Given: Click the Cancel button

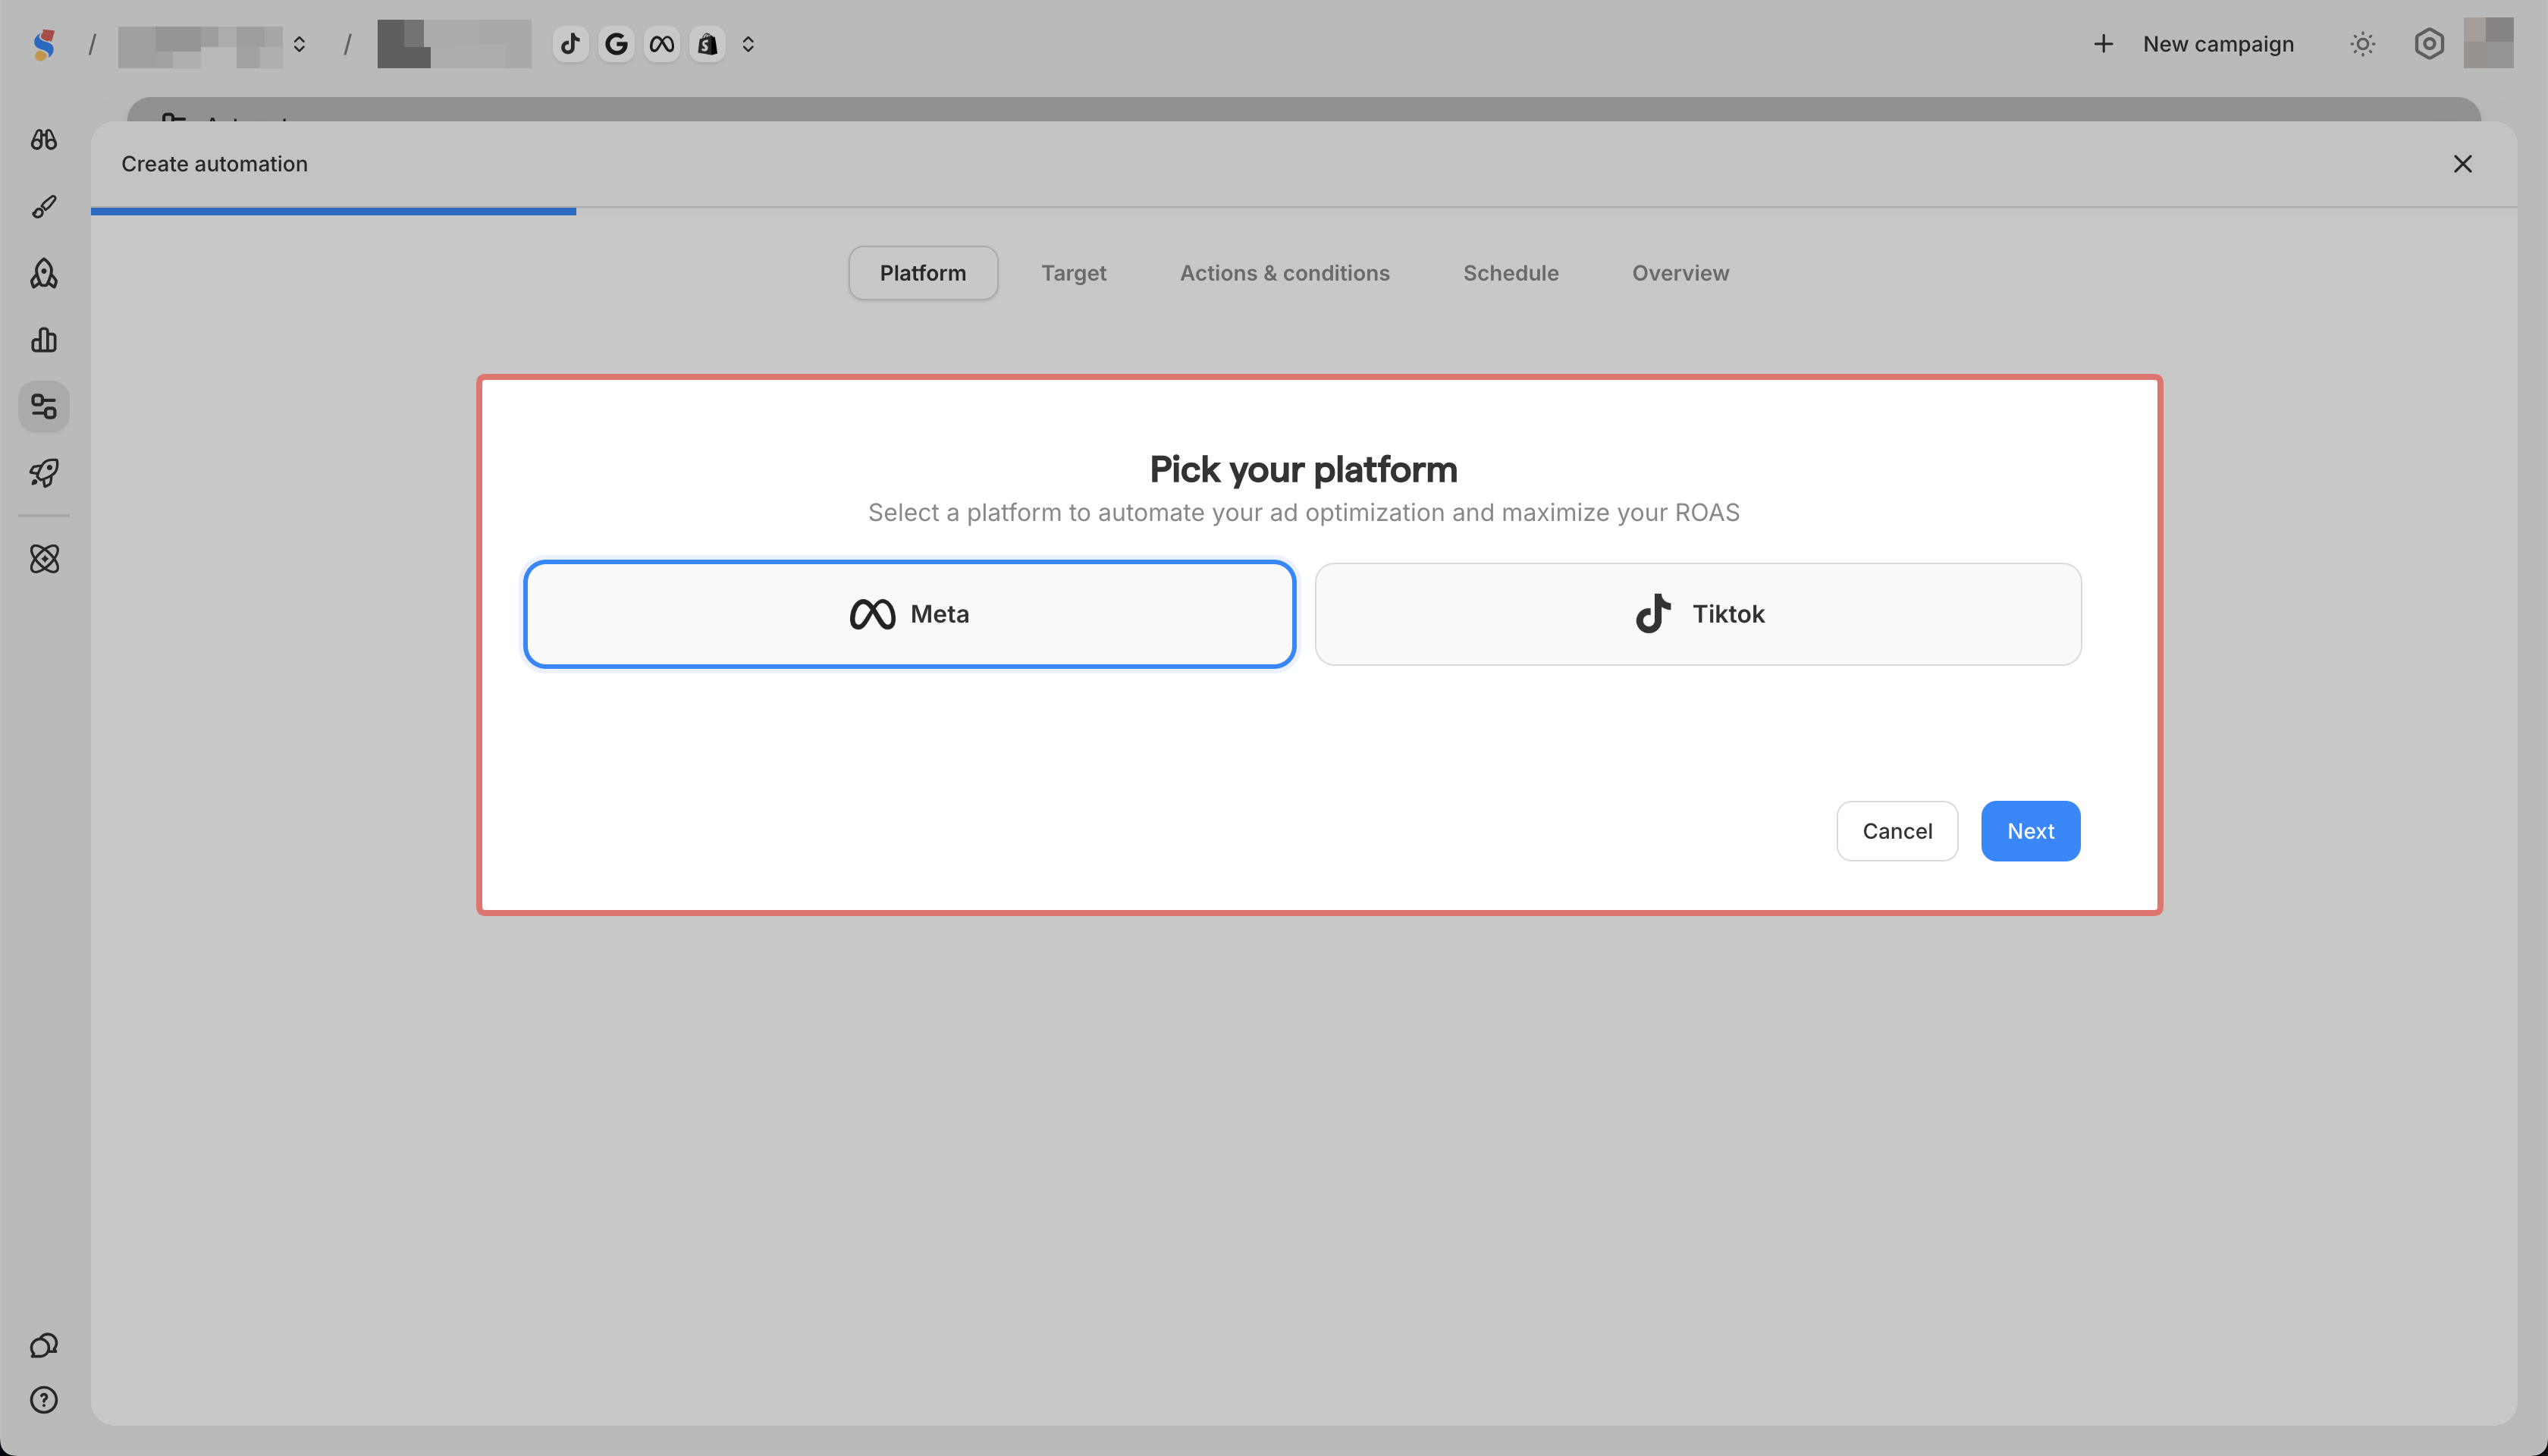Looking at the screenshot, I should 1896,831.
